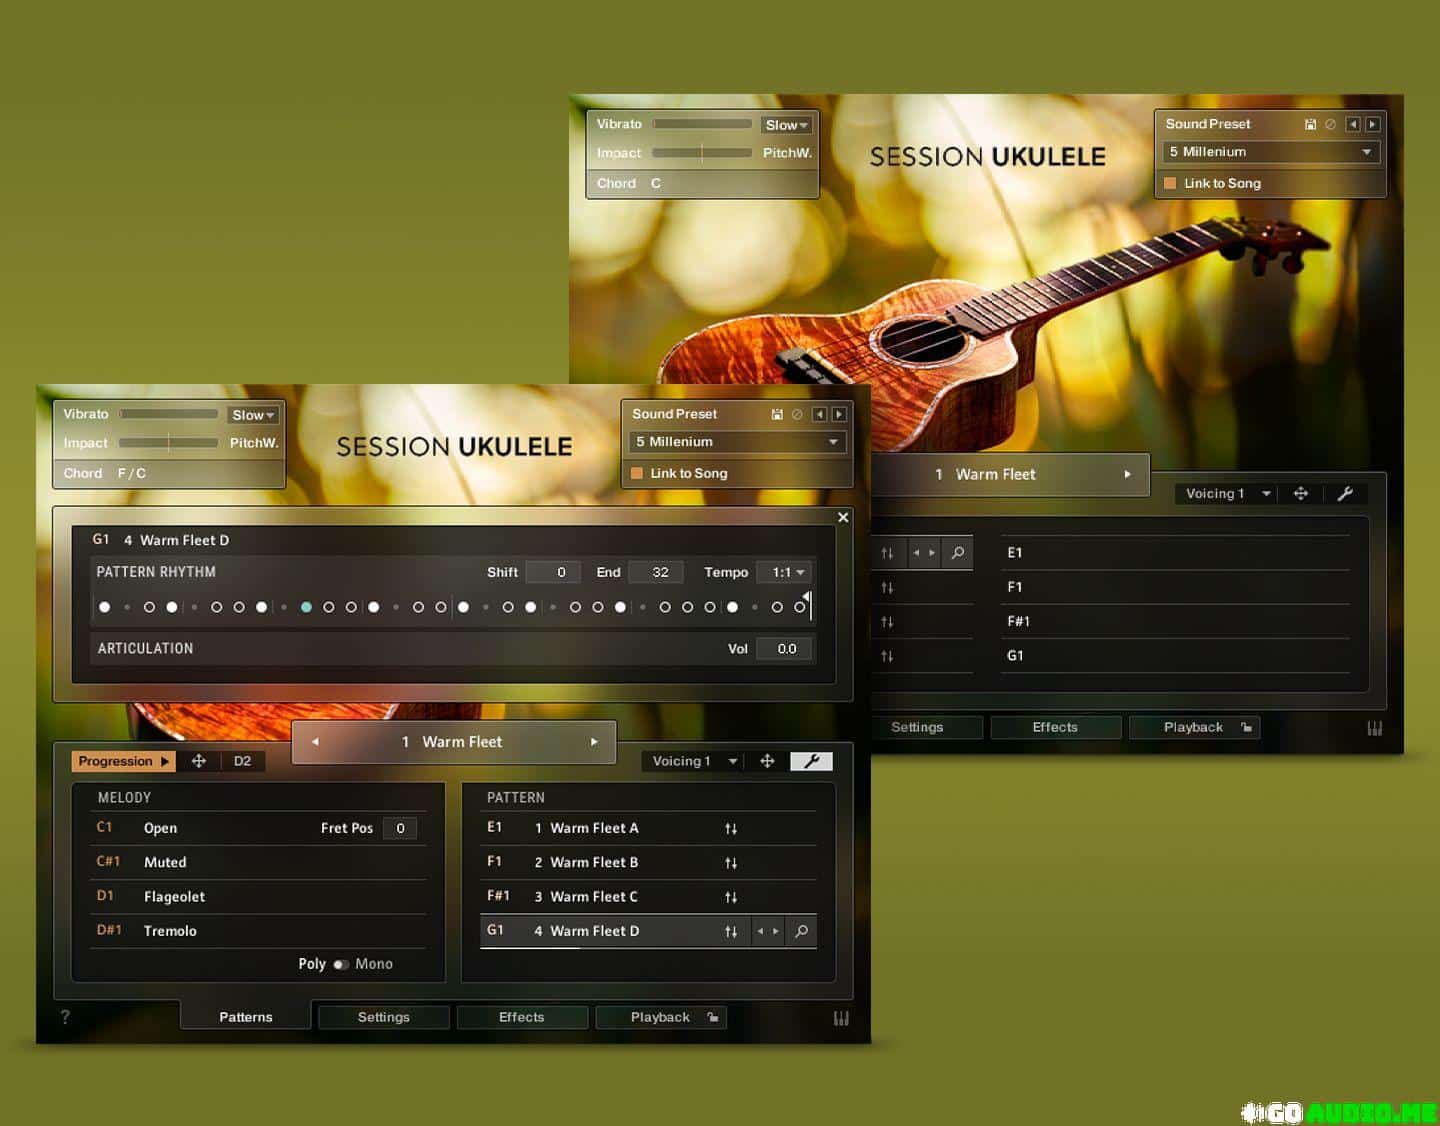Click swap arrows for Warm Fleet D
The height and width of the screenshot is (1126, 1440).
tap(731, 931)
